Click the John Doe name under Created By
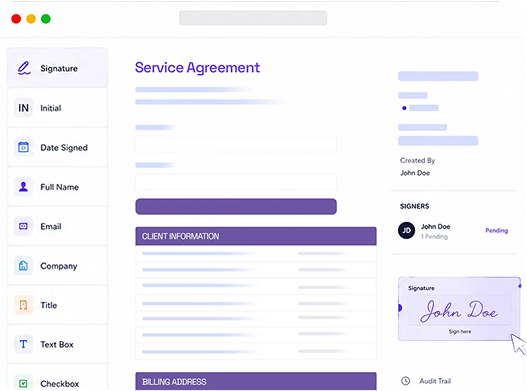Image resolution: width=527 pixels, height=391 pixels. [x=415, y=173]
